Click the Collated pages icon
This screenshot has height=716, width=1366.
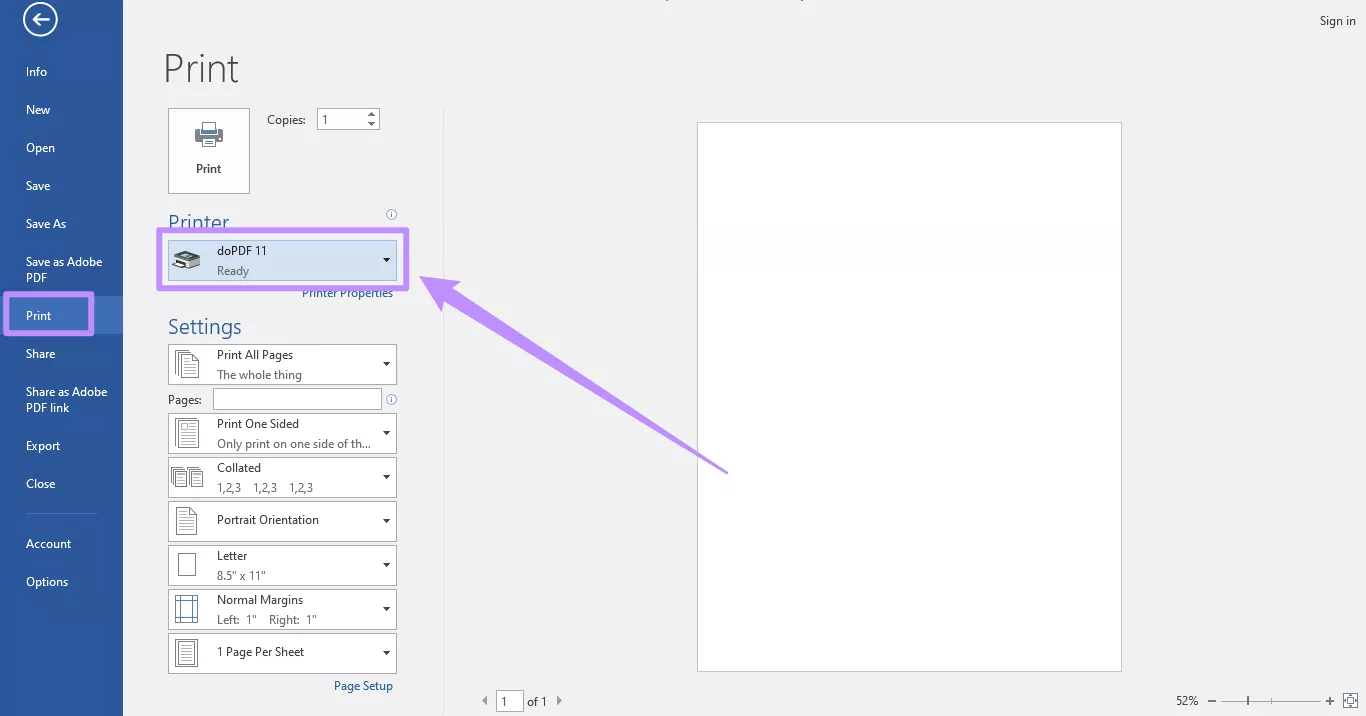[x=187, y=477]
